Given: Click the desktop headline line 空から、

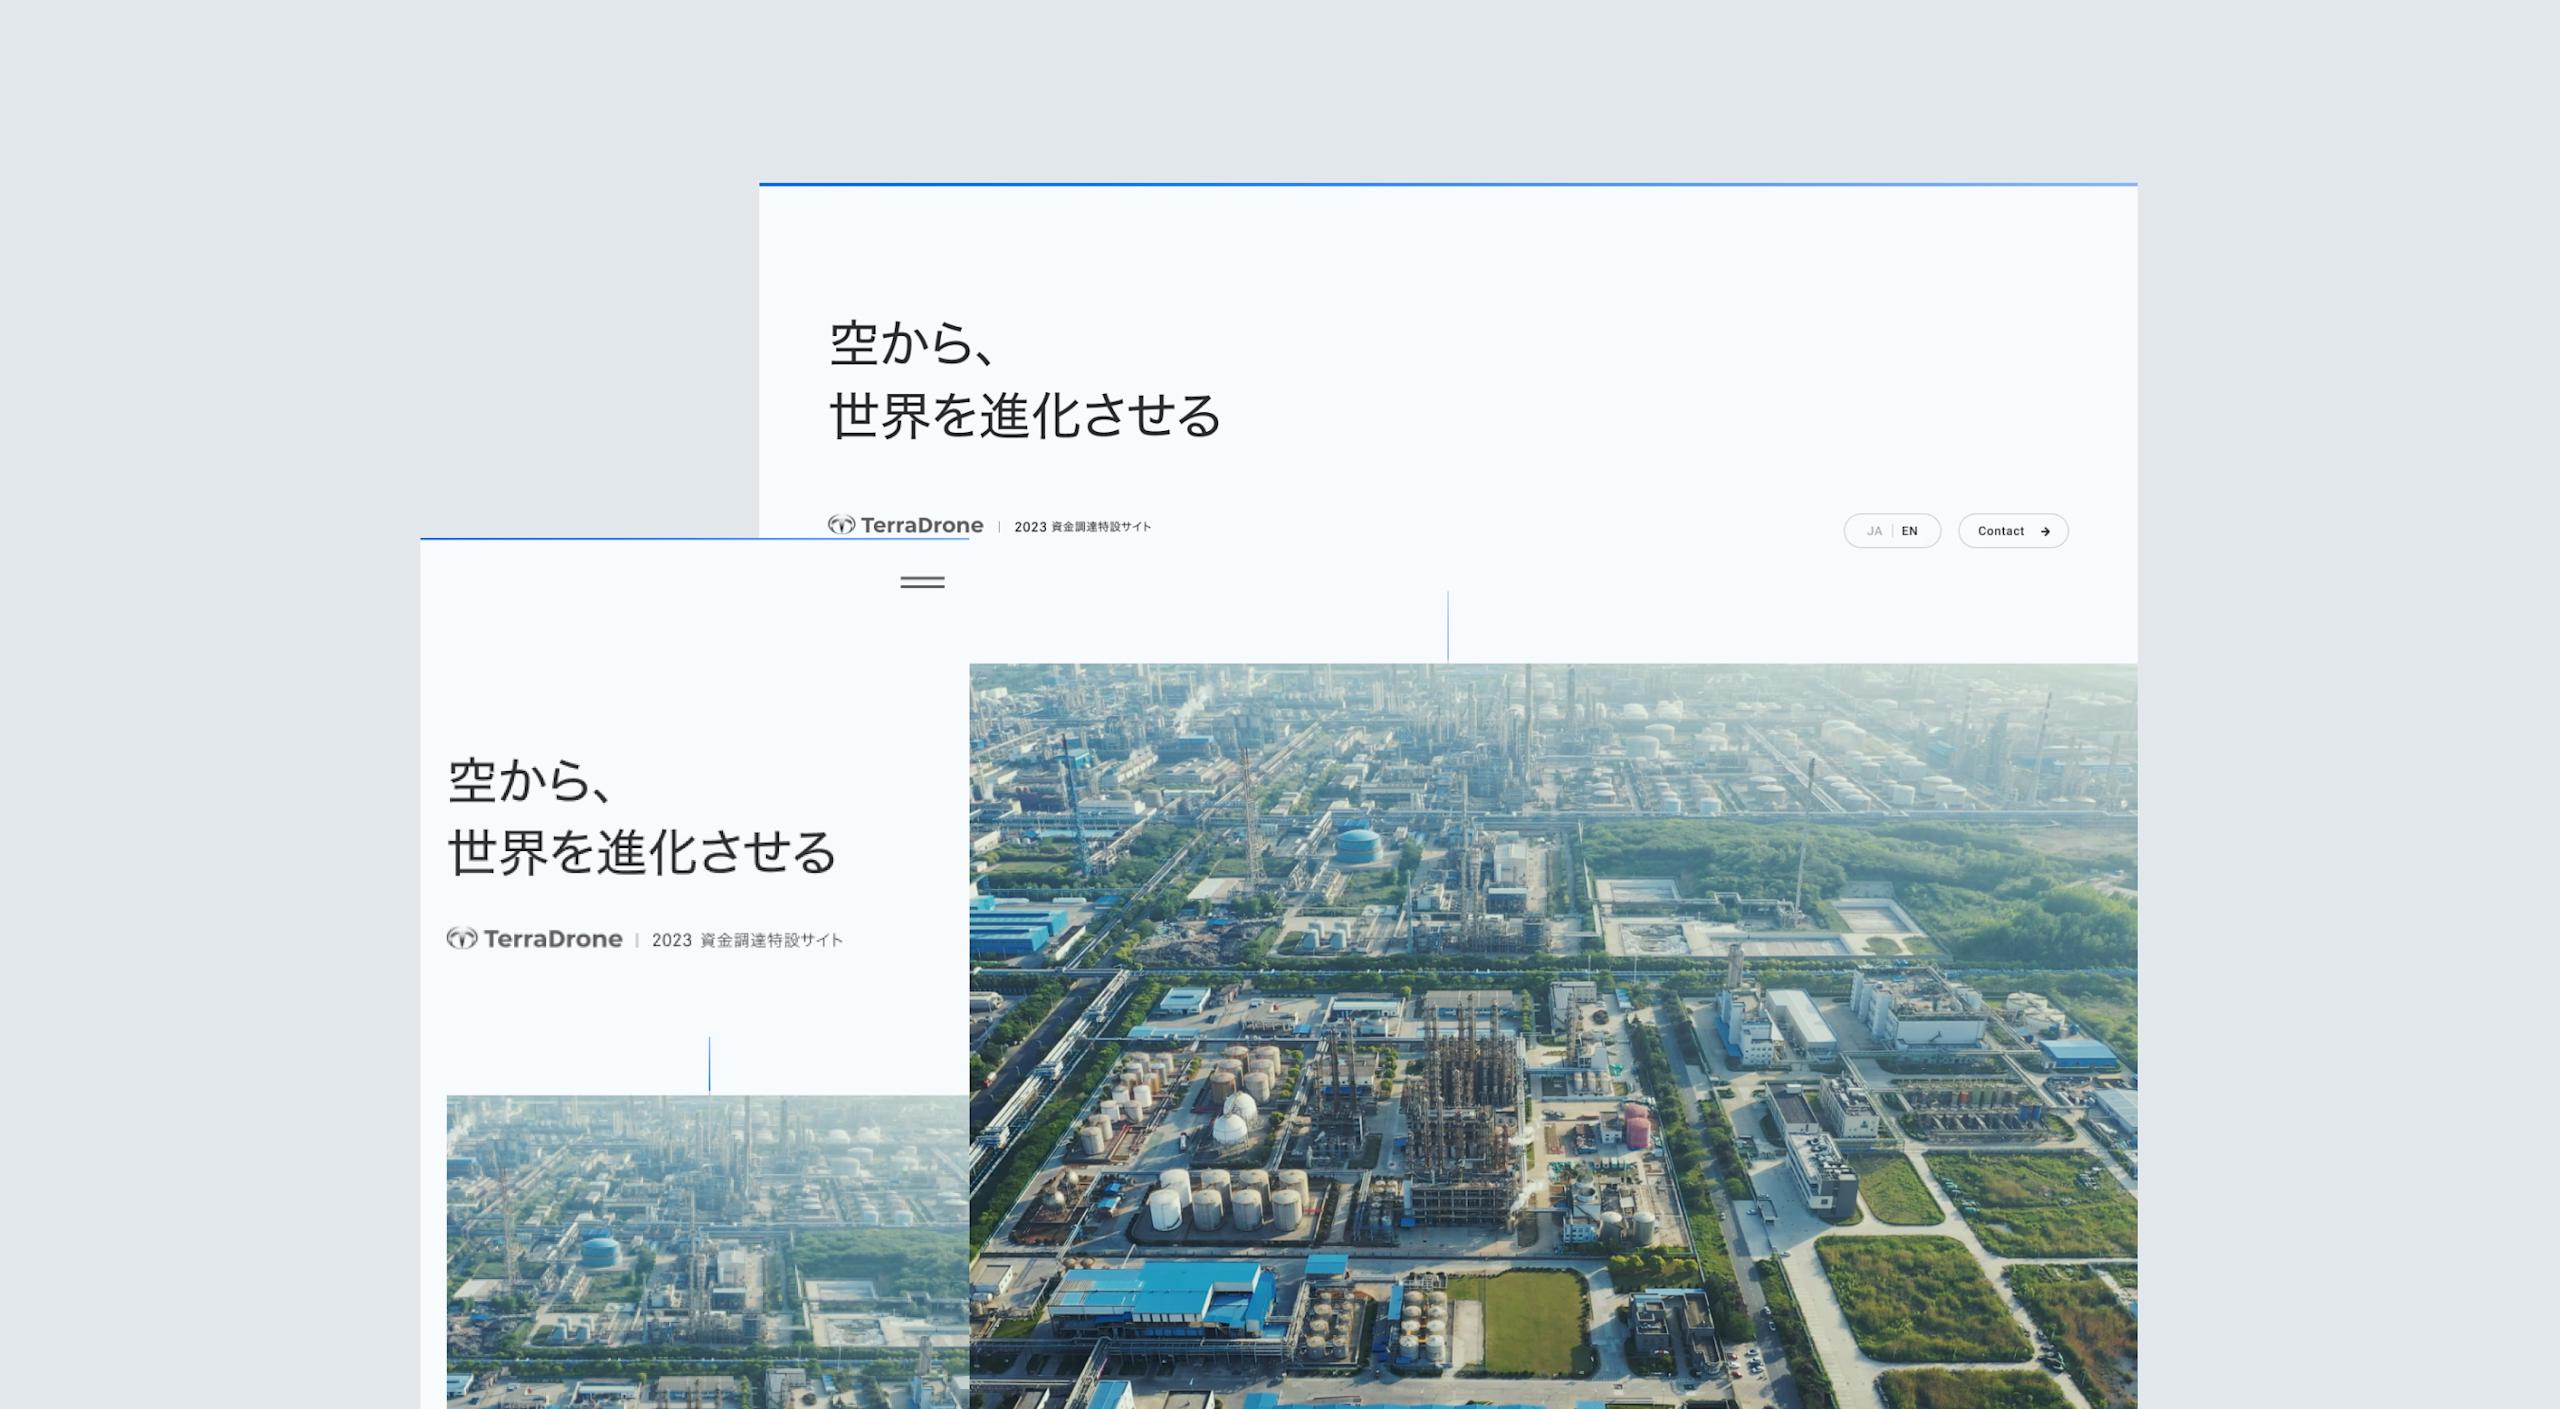Looking at the screenshot, I should click(912, 343).
